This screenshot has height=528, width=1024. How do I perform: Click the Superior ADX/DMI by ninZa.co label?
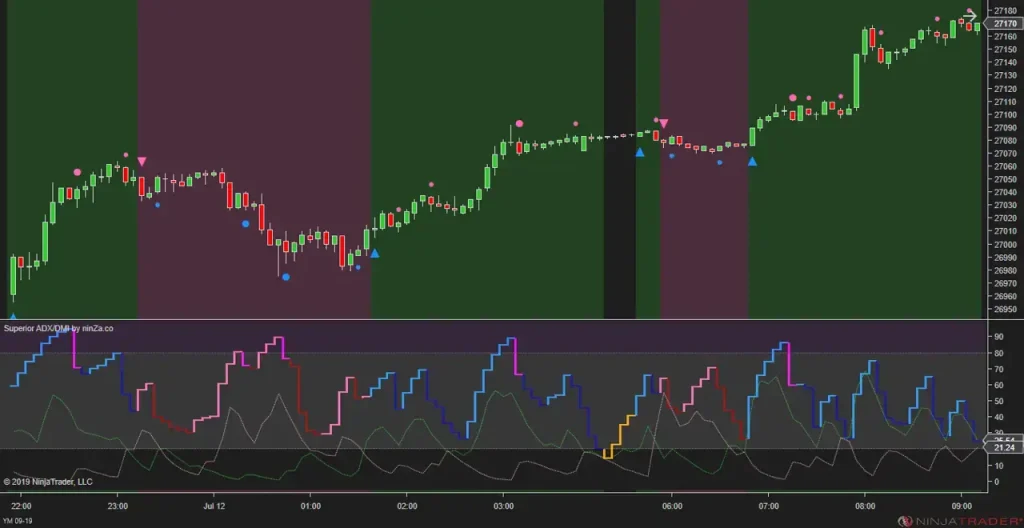coord(58,328)
